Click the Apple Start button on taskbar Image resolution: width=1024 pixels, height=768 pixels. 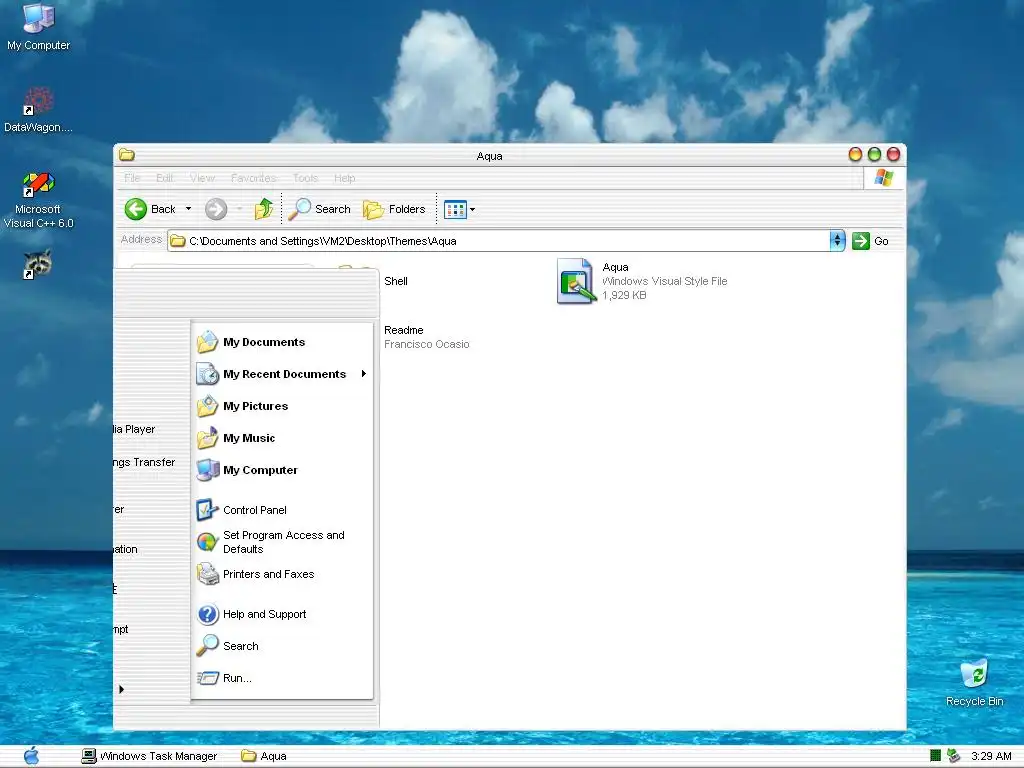tap(31, 756)
